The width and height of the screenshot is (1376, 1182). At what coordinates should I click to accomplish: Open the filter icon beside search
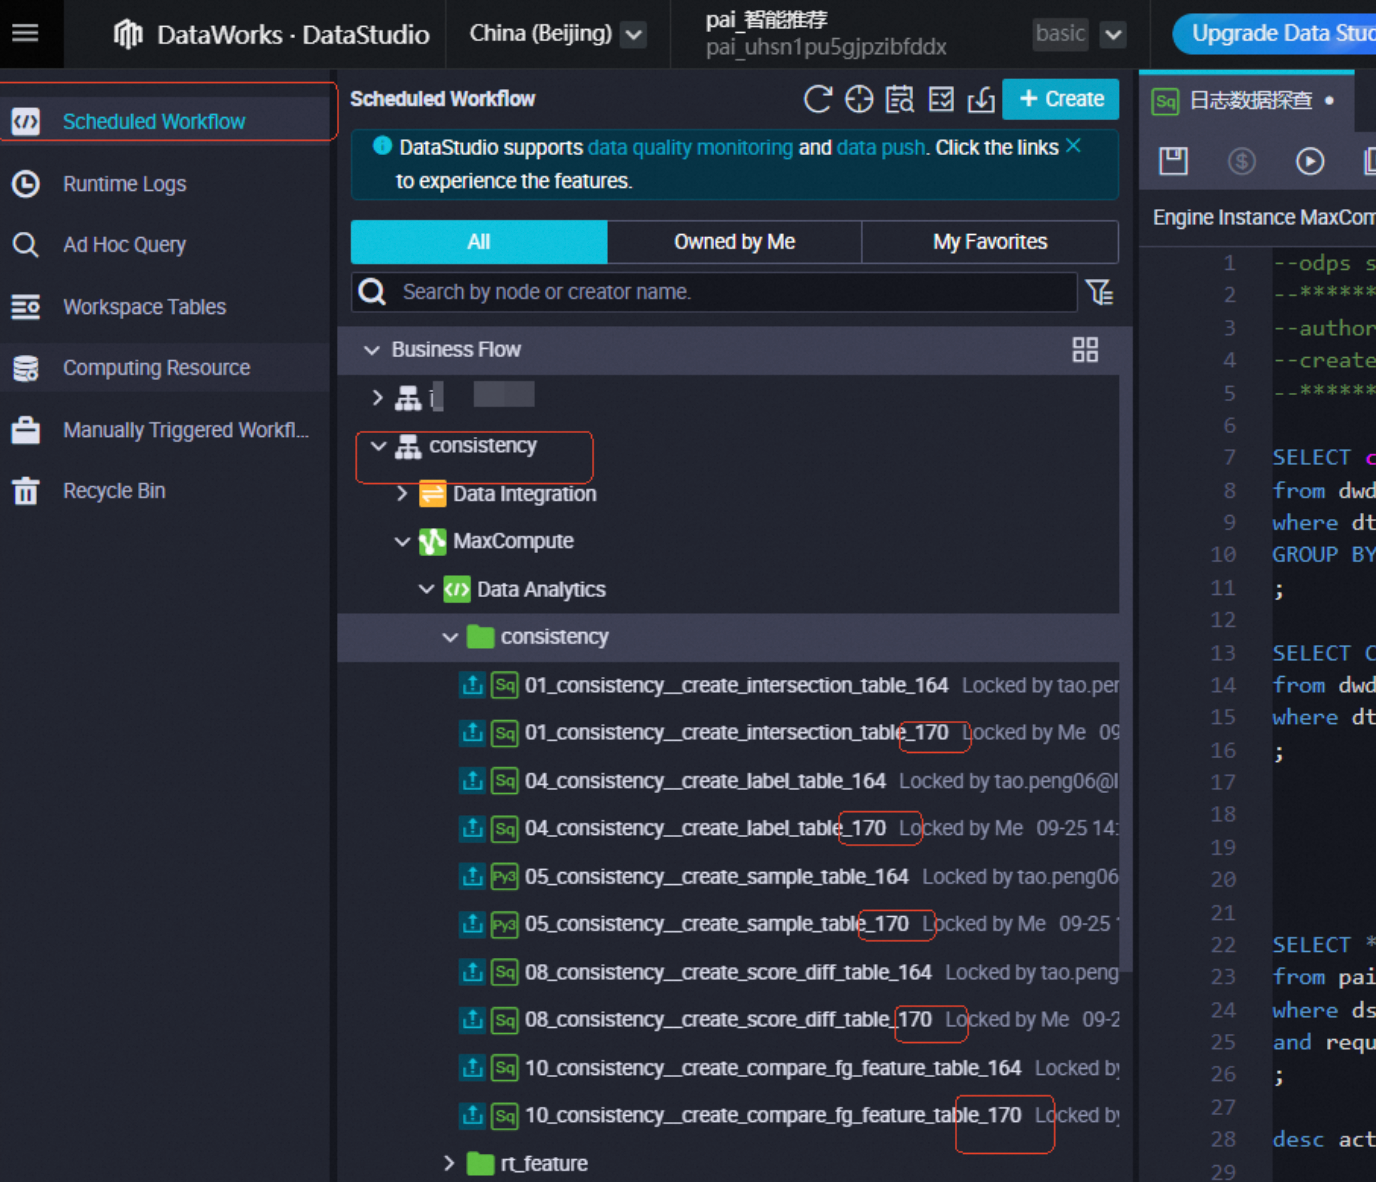tap(1099, 292)
